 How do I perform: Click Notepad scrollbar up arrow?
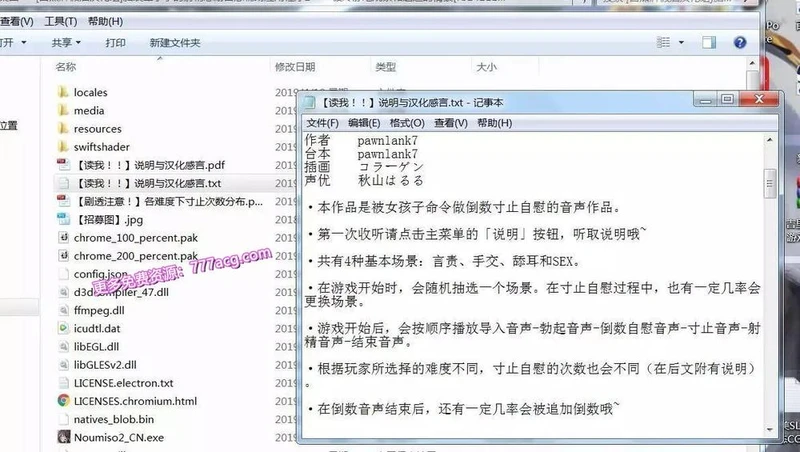[x=769, y=140]
